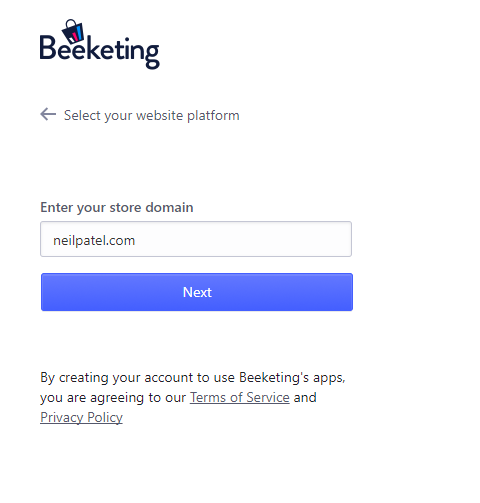Click the shopping bag icon in logo

tap(73, 31)
